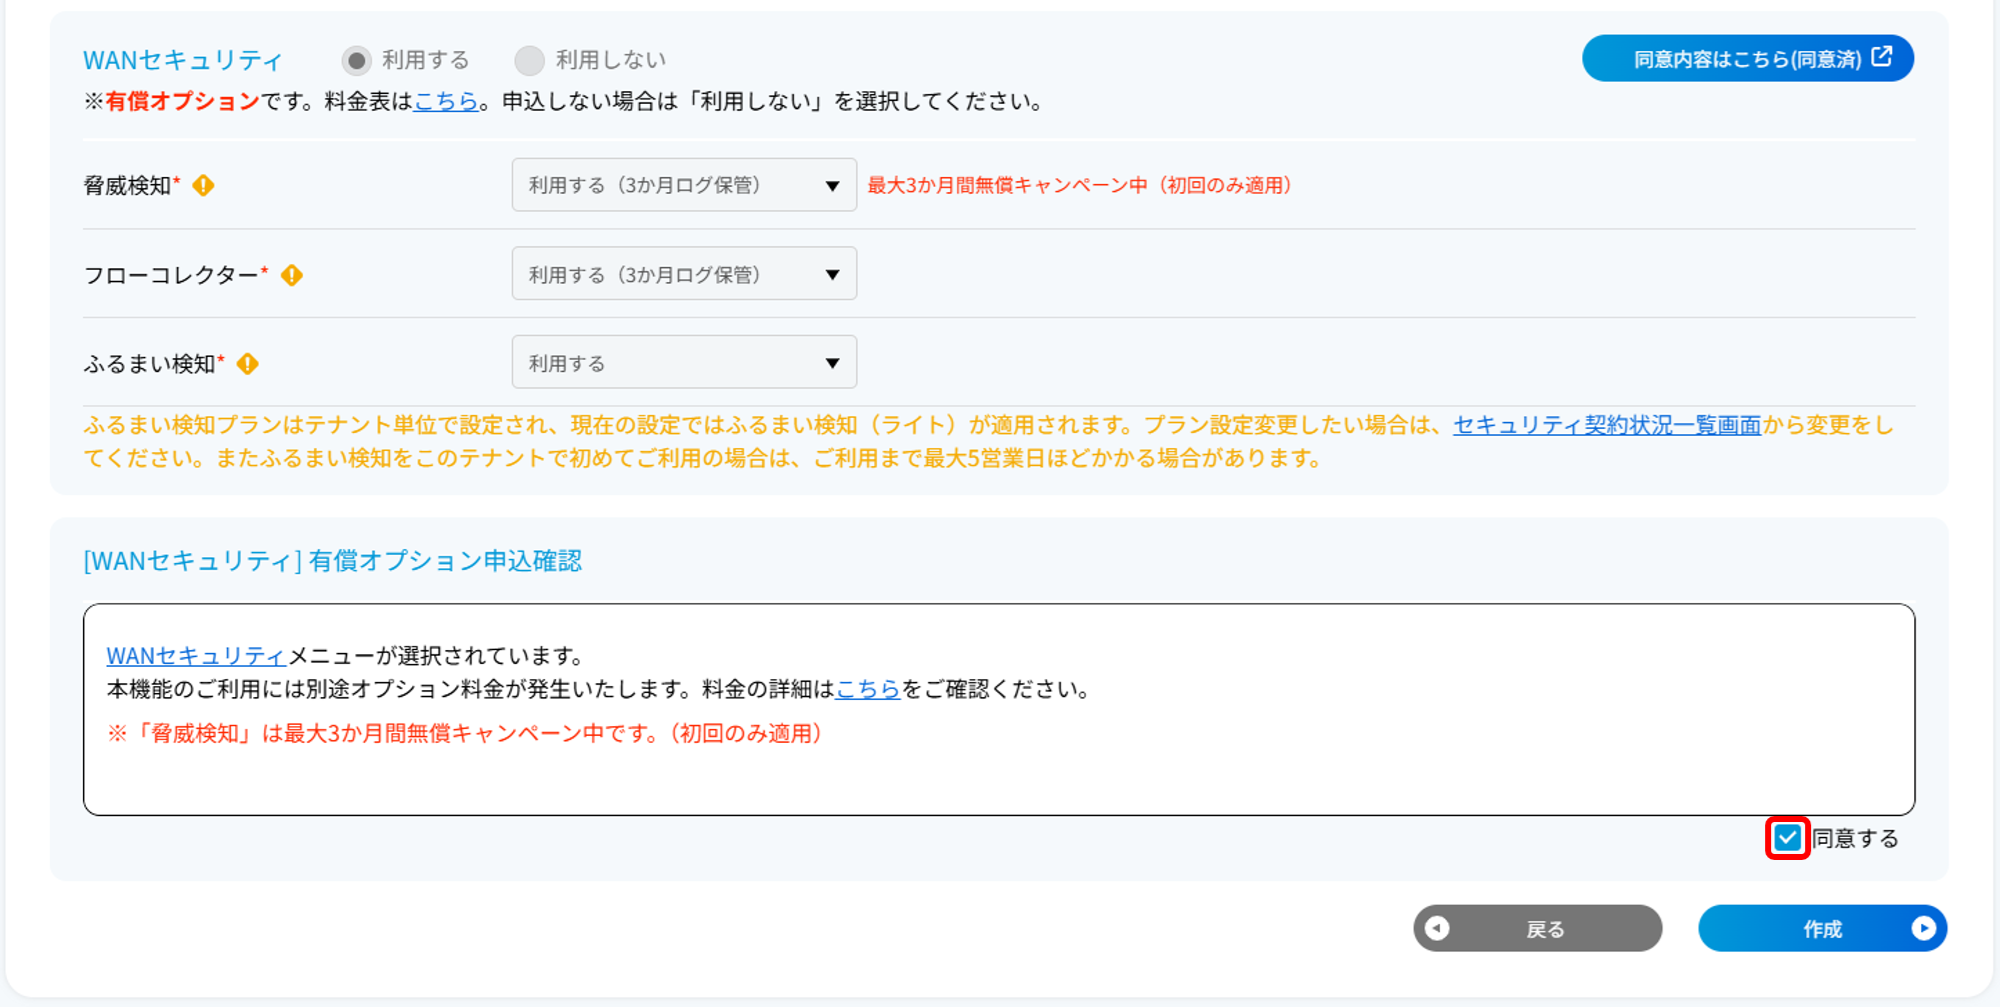Click the warning icon beside フローコレクター
The width and height of the screenshot is (2000, 1007).
coord(291,275)
